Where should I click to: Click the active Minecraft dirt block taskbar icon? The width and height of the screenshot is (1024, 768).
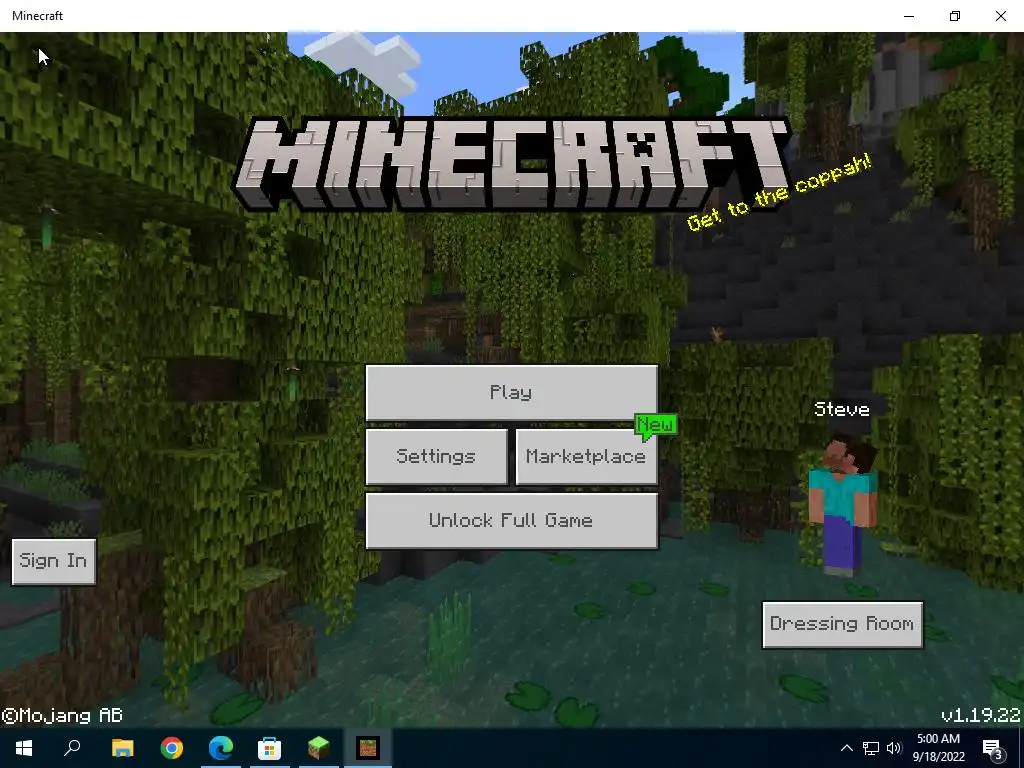[368, 748]
